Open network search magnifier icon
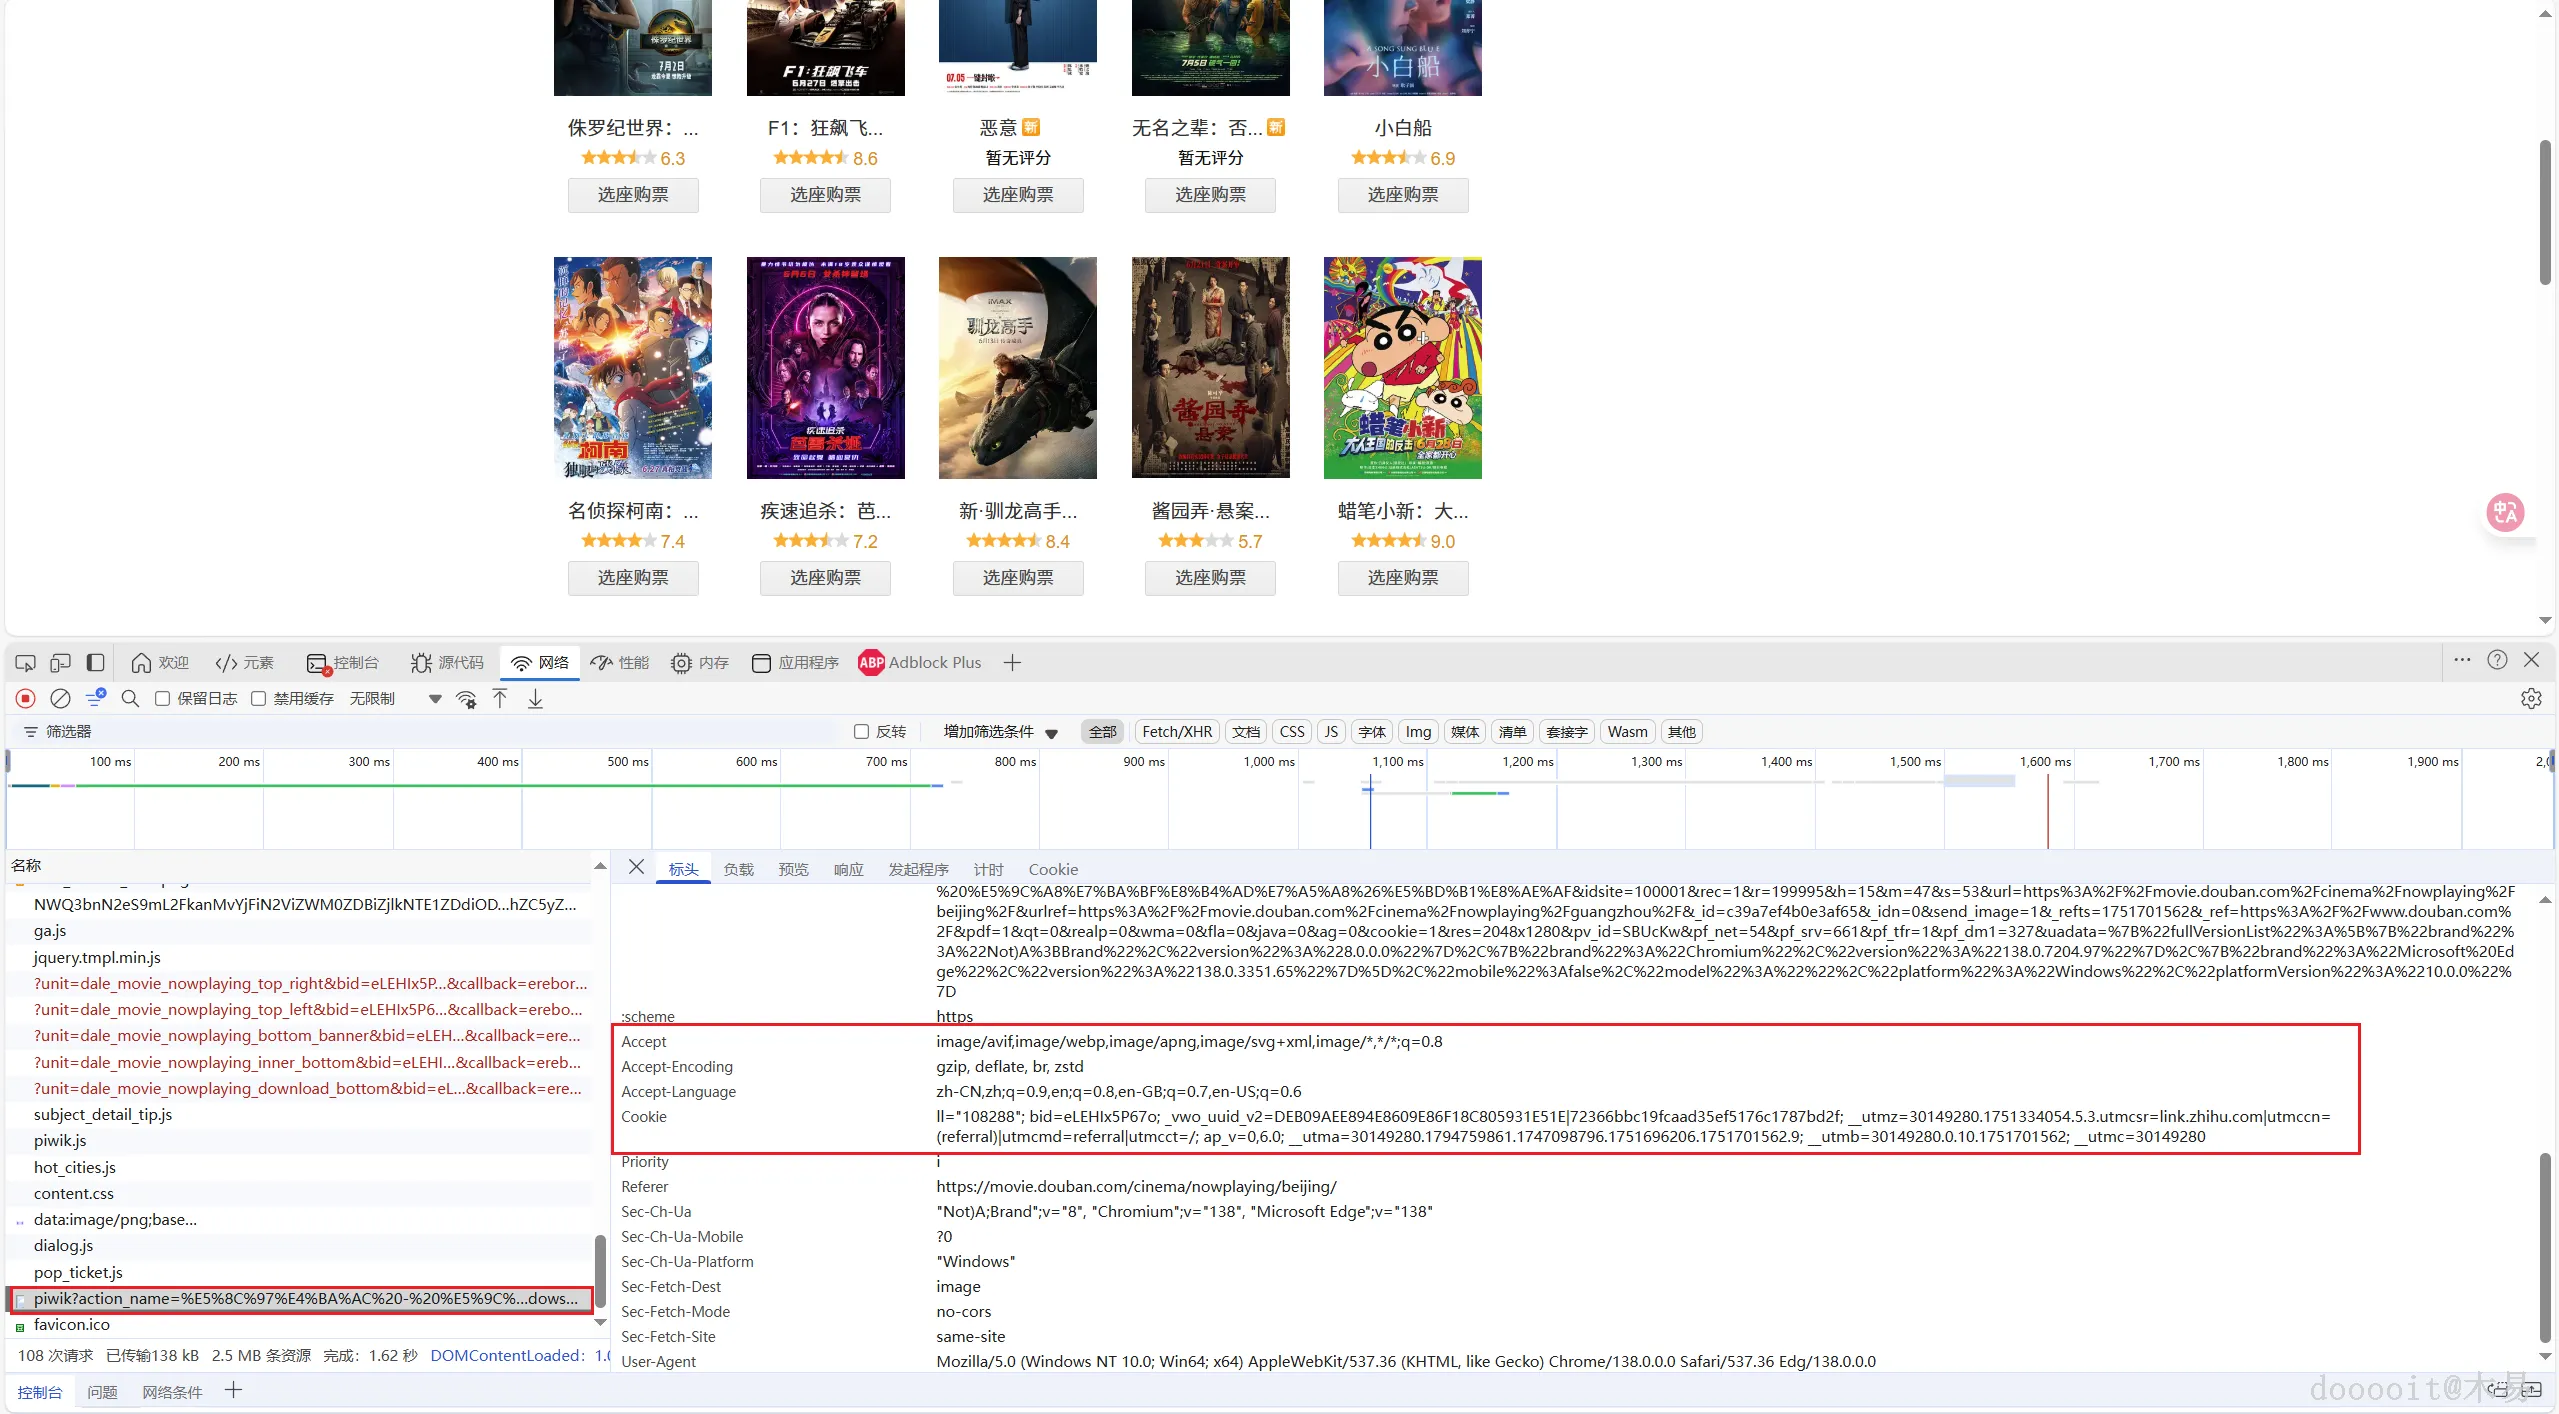The height and width of the screenshot is (1414, 2559). click(130, 698)
